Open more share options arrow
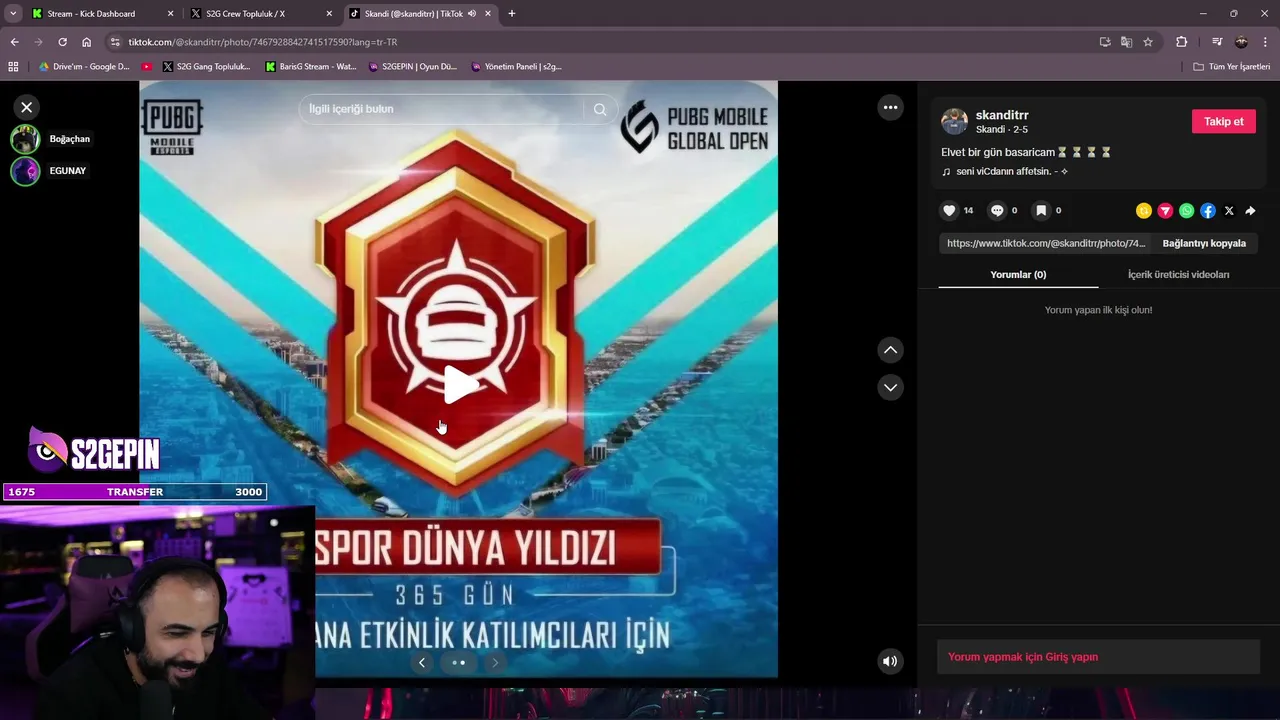 click(x=1250, y=211)
